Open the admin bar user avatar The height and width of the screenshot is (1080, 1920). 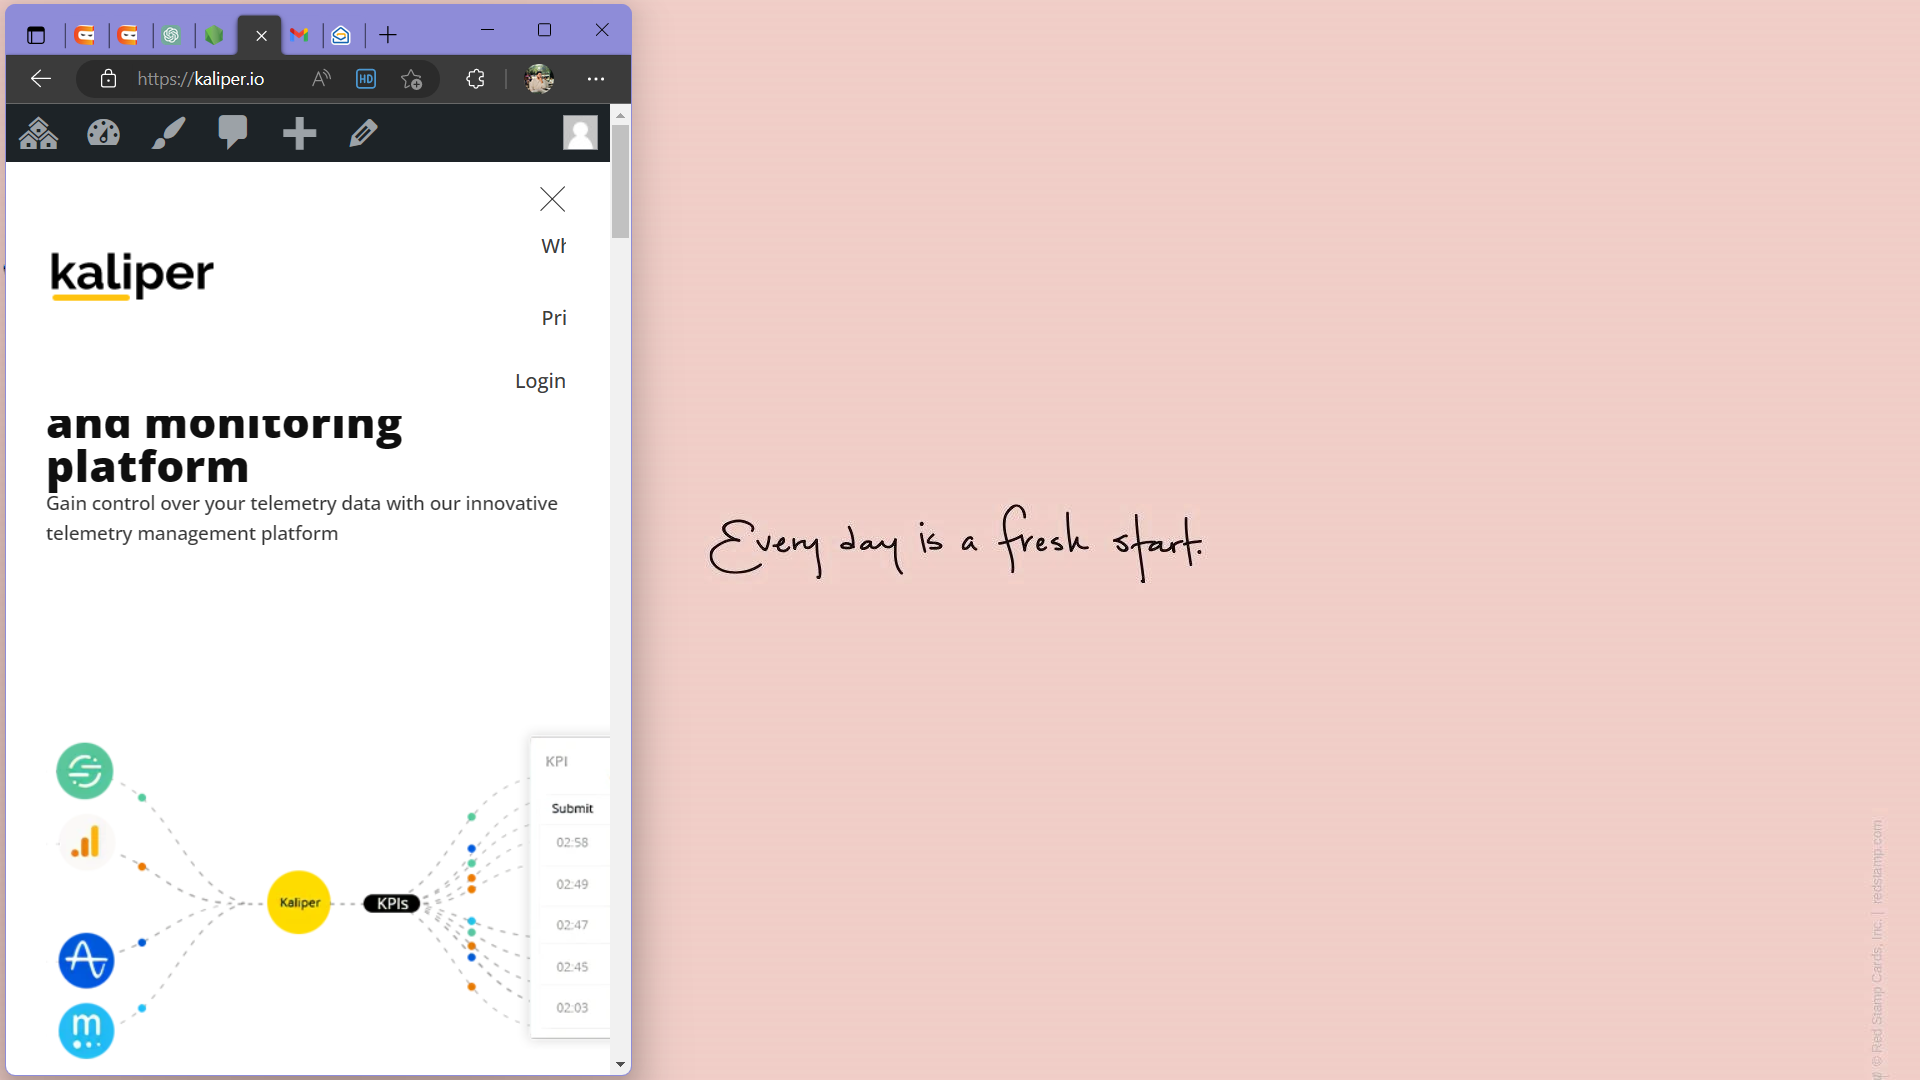[580, 132]
